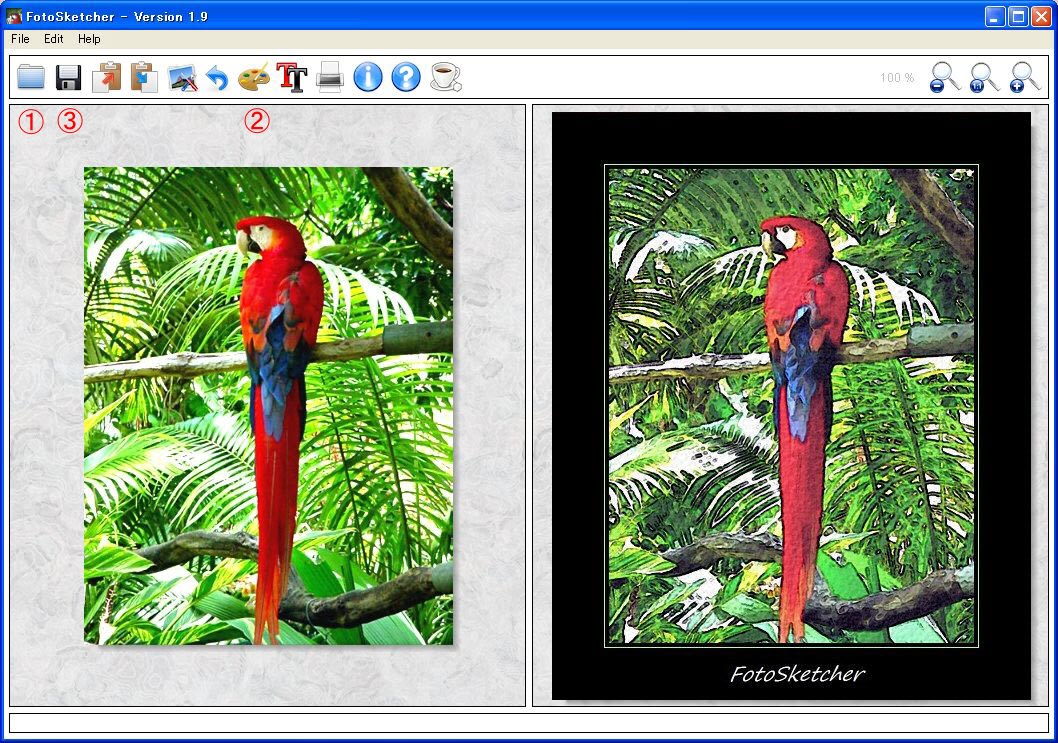Open the Help menu
The width and height of the screenshot is (1058, 743).
89,39
